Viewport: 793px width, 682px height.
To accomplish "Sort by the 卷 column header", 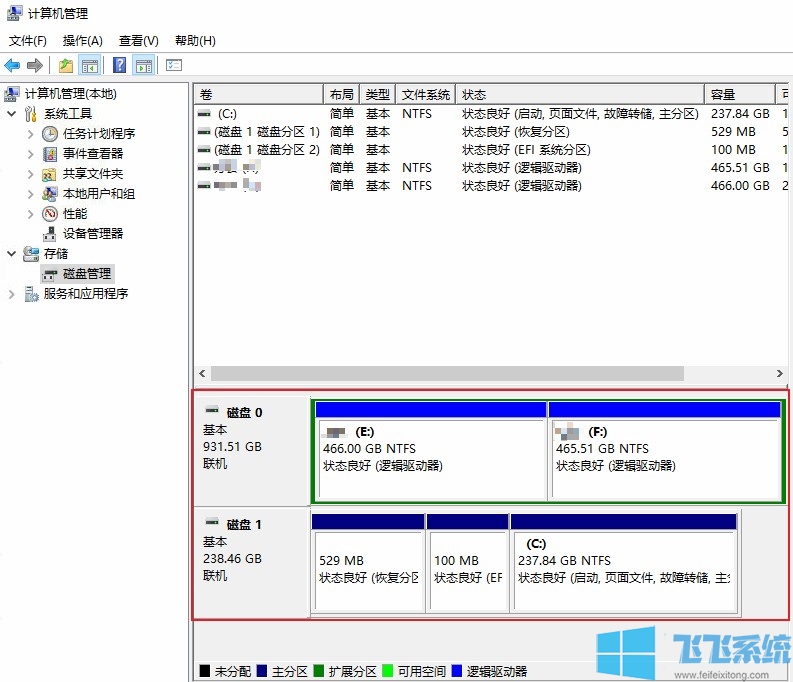I will 259,95.
